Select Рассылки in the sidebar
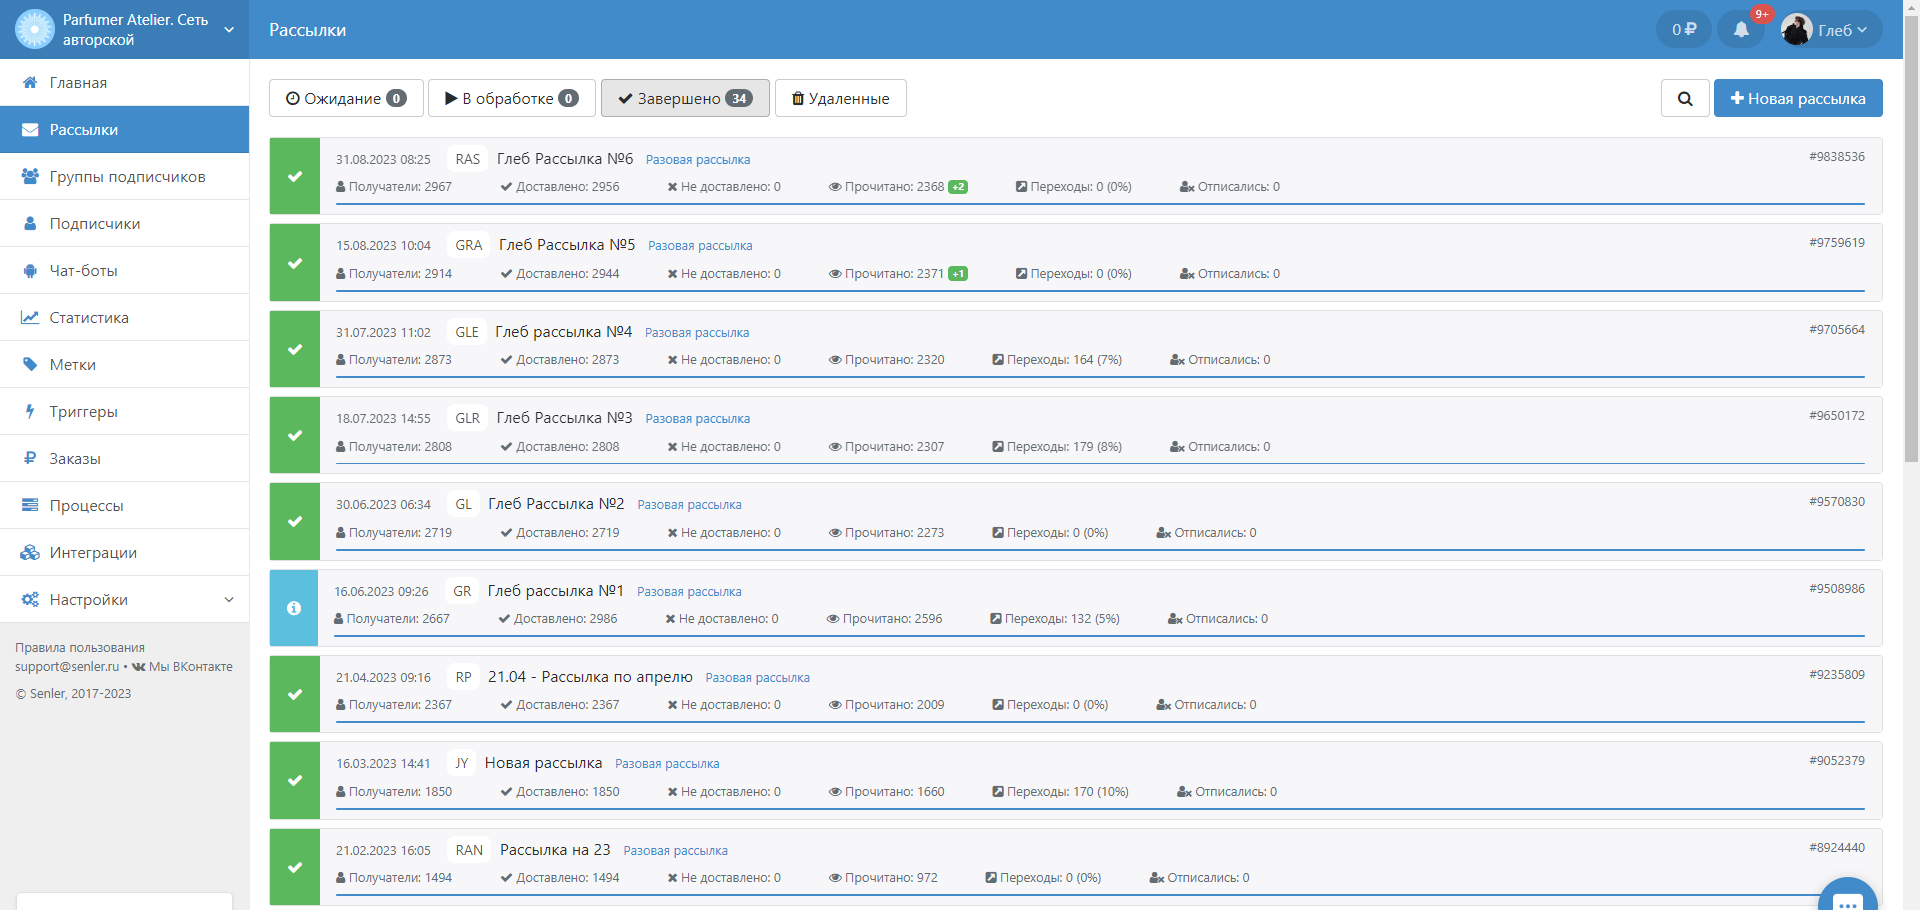Viewport: 1920px width, 910px height. [x=124, y=129]
